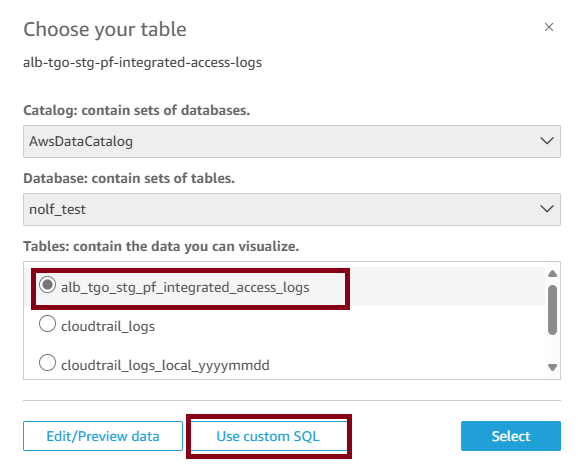Click the cloudtrail_logs_local_yyyymmdd table label
This screenshot has height=469, width=578.
(165, 365)
